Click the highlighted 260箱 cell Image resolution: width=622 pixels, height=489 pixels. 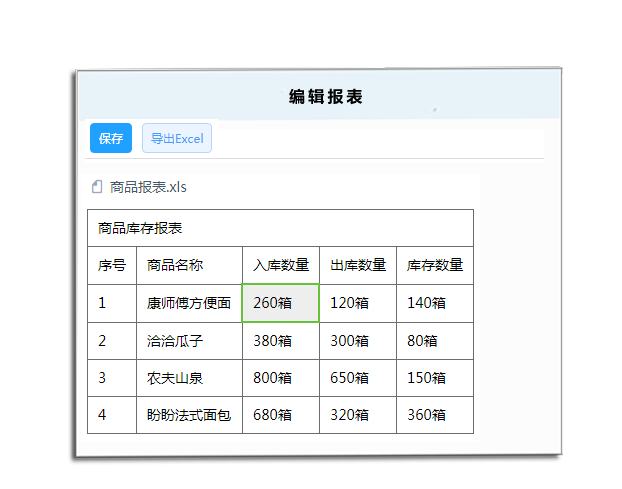(280, 303)
